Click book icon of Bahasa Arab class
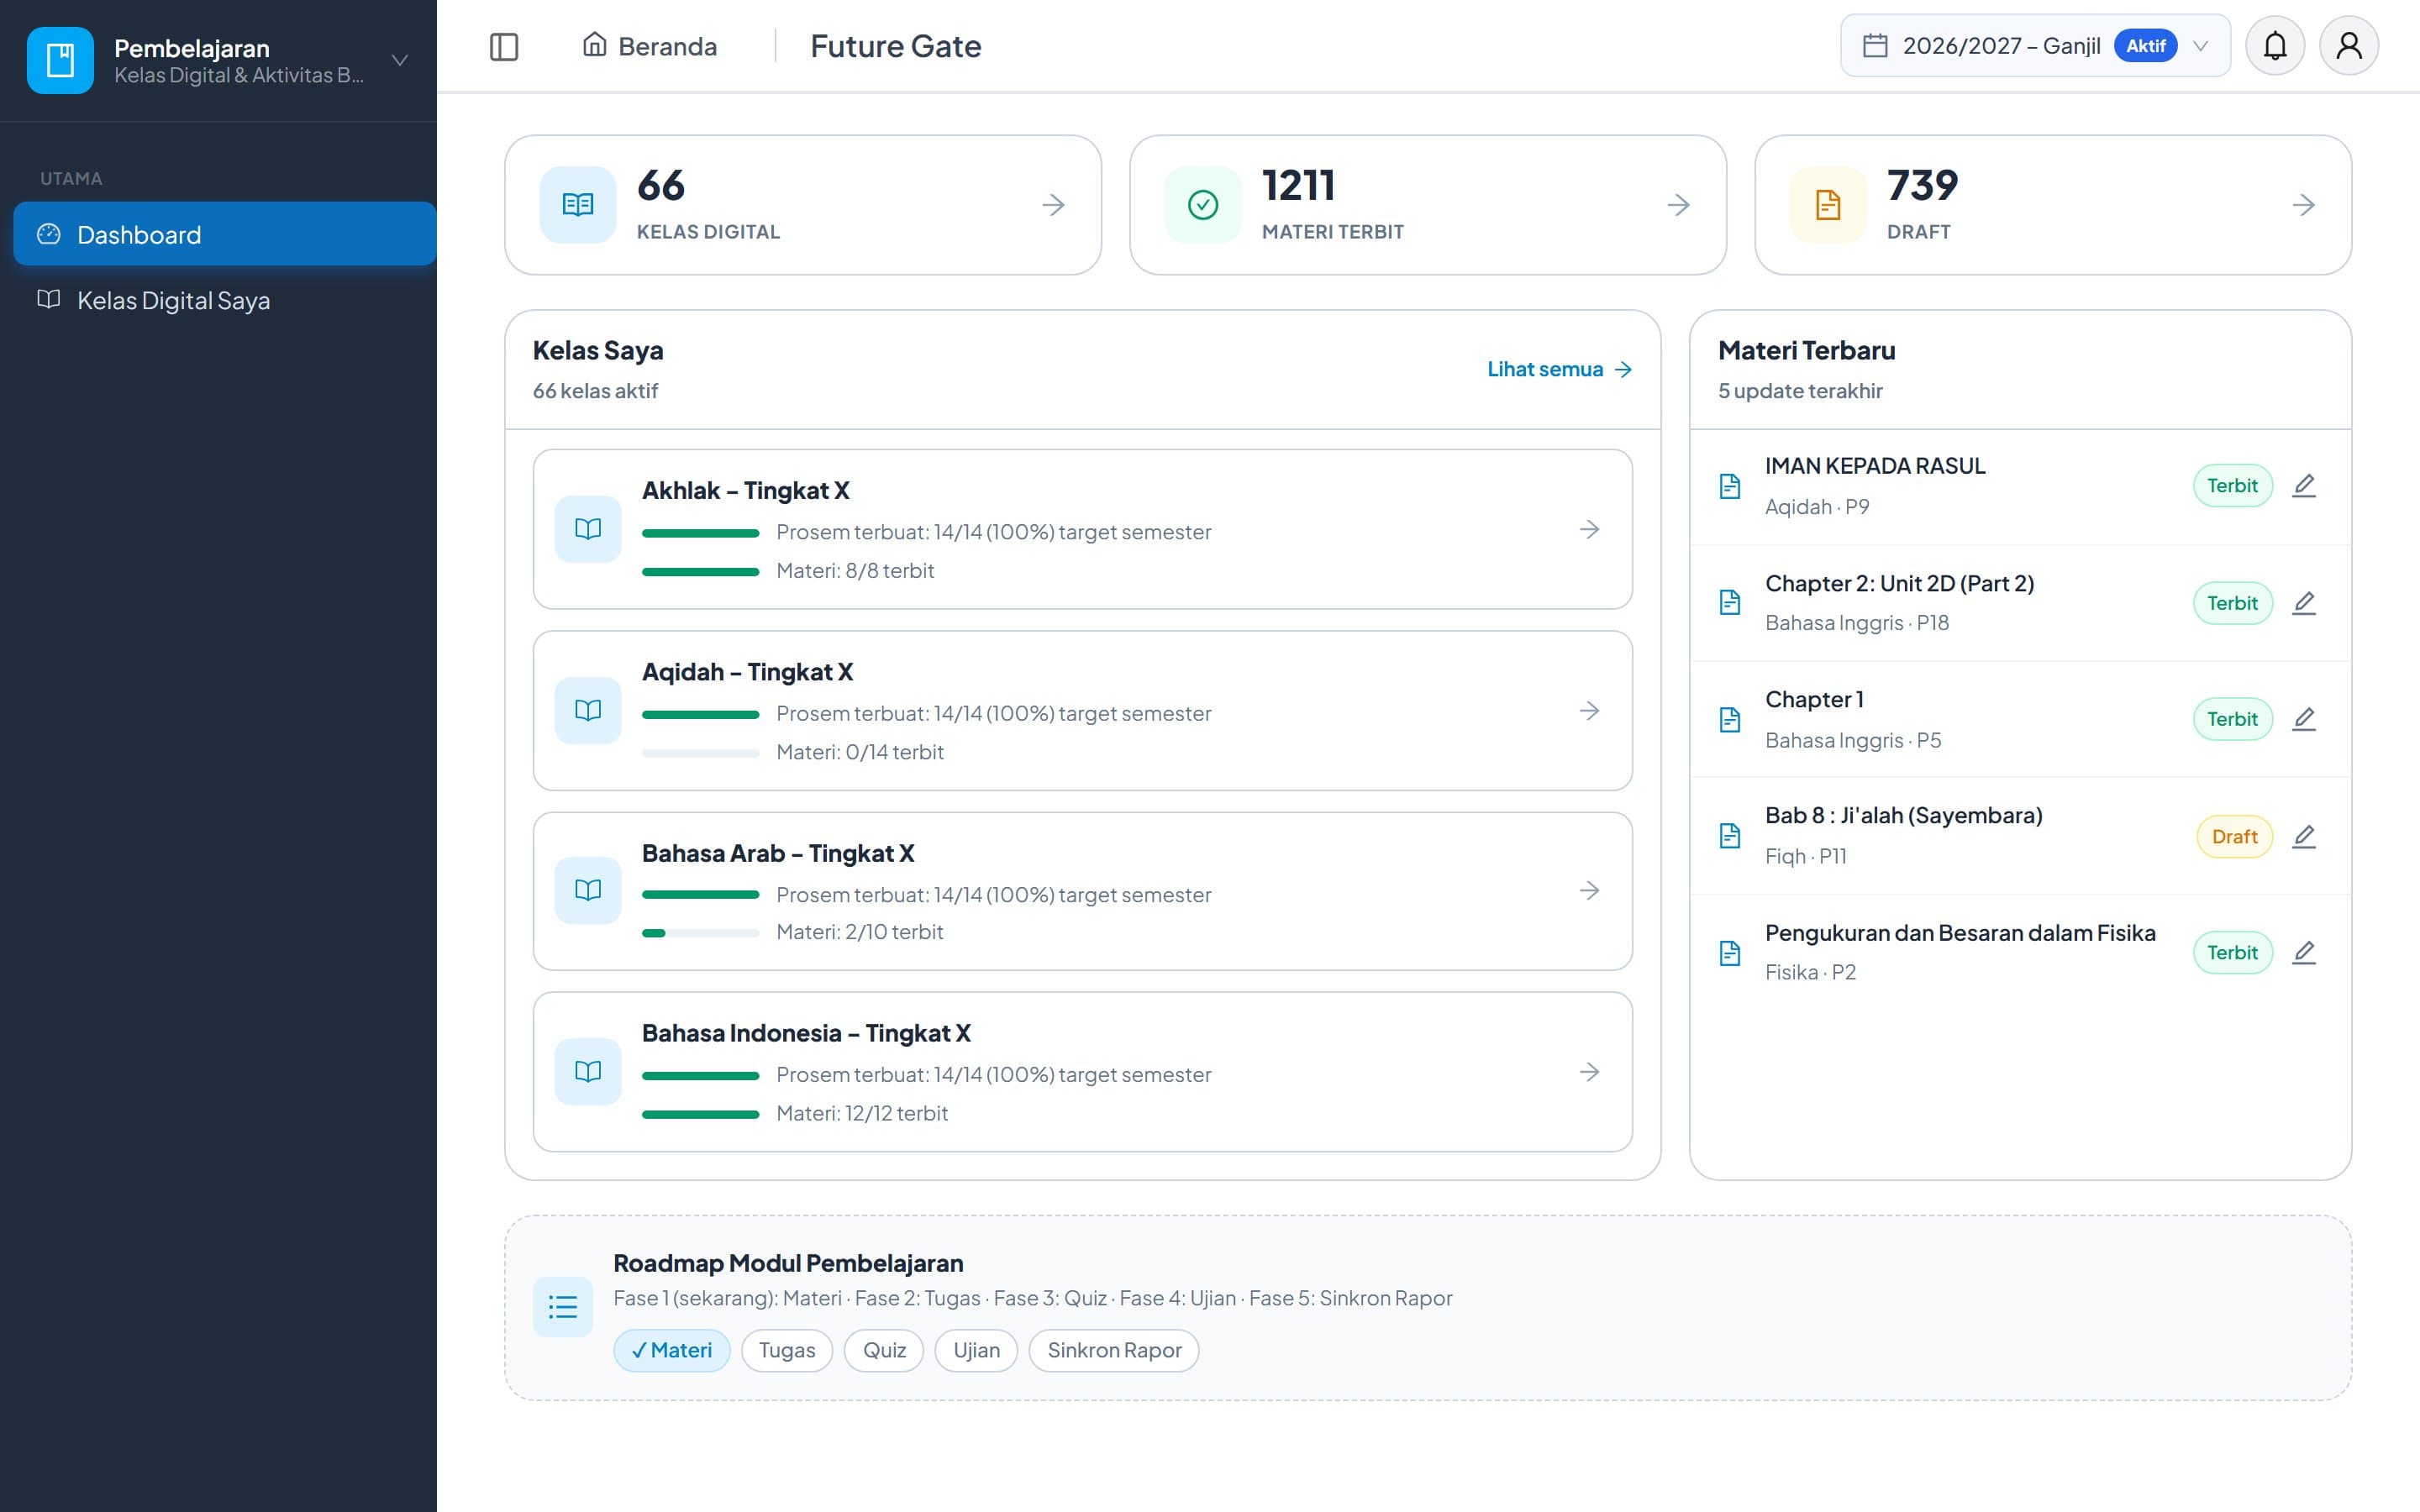Screen dimensions: 2420x1512 coord(588,890)
